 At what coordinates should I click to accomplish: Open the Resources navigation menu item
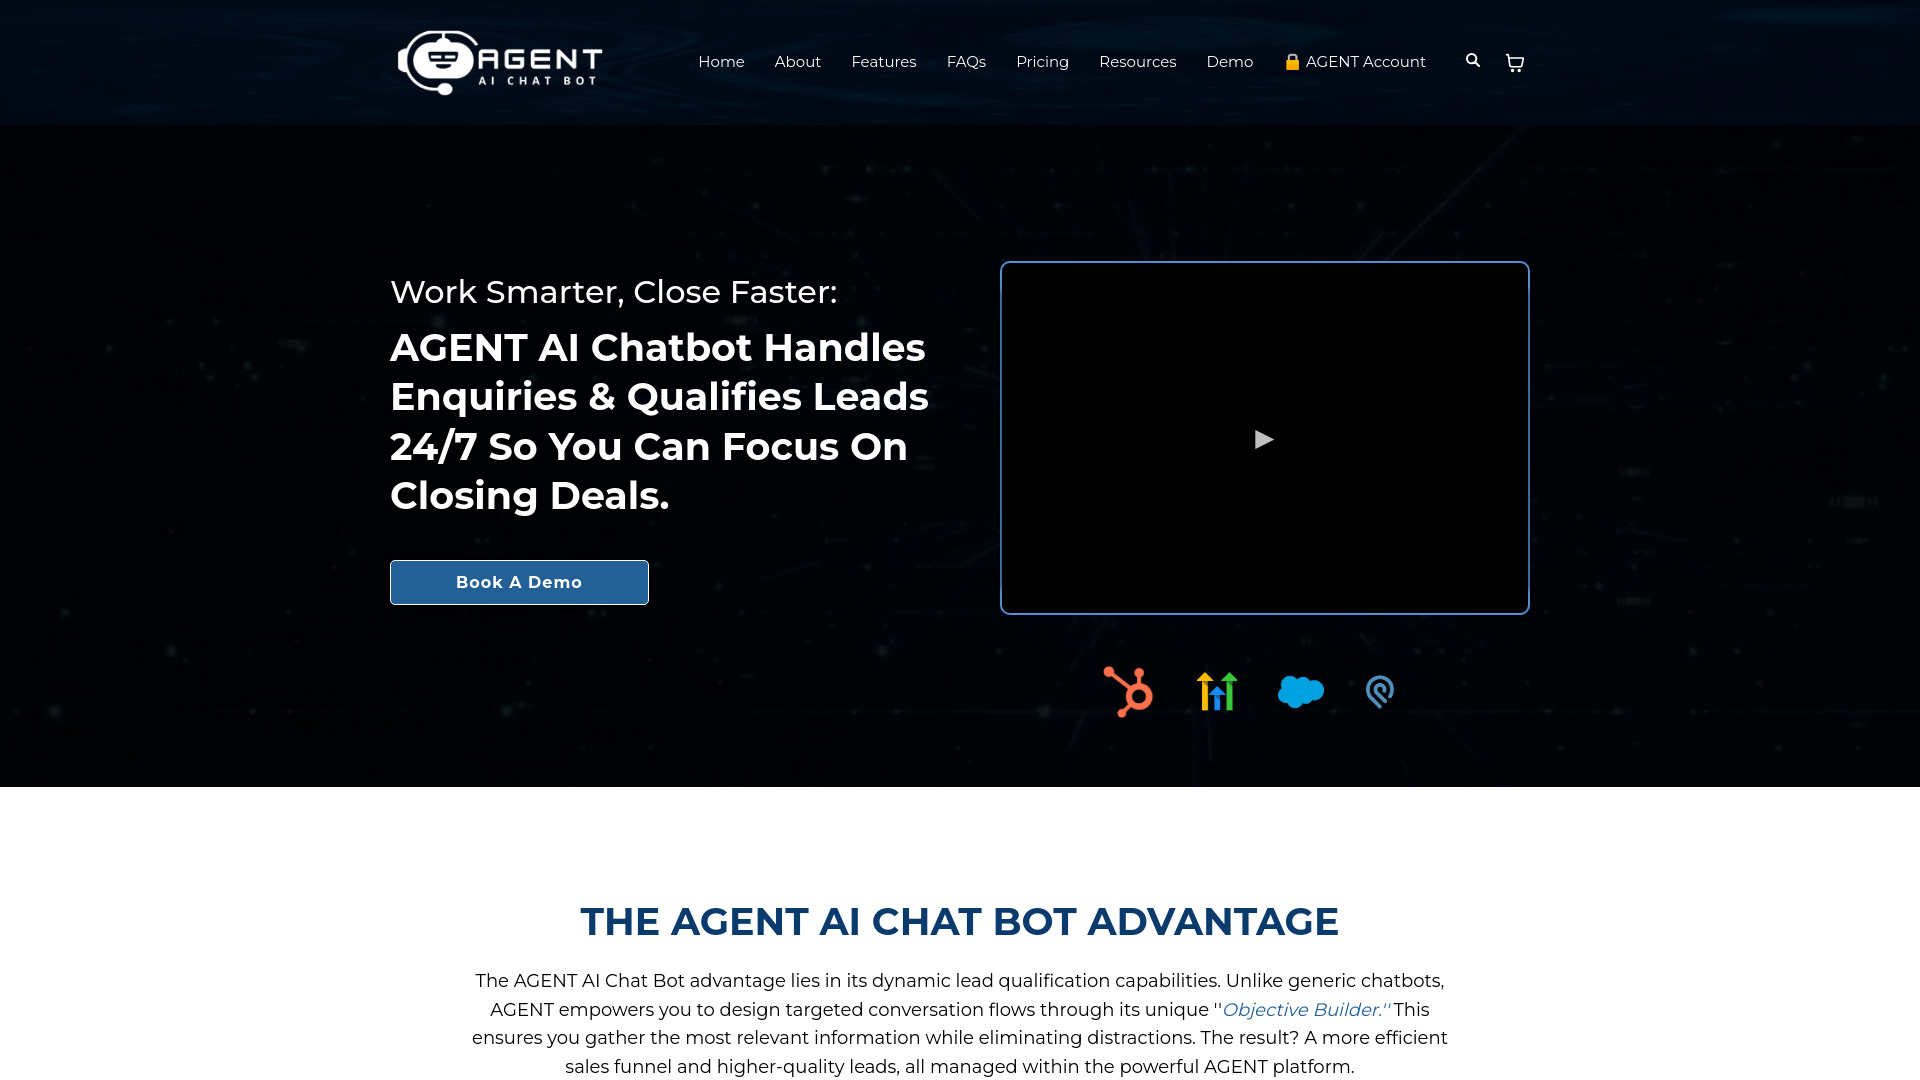pyautogui.click(x=1137, y=62)
